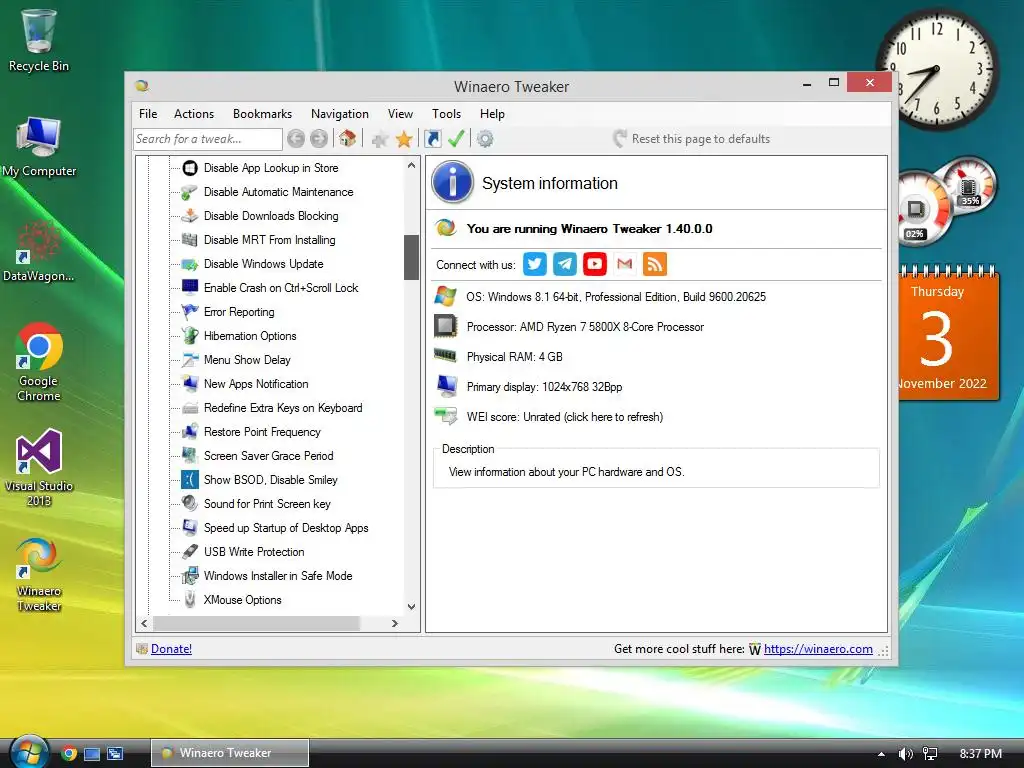Open the https://winaero.com link
The image size is (1024, 768).
[x=818, y=648]
